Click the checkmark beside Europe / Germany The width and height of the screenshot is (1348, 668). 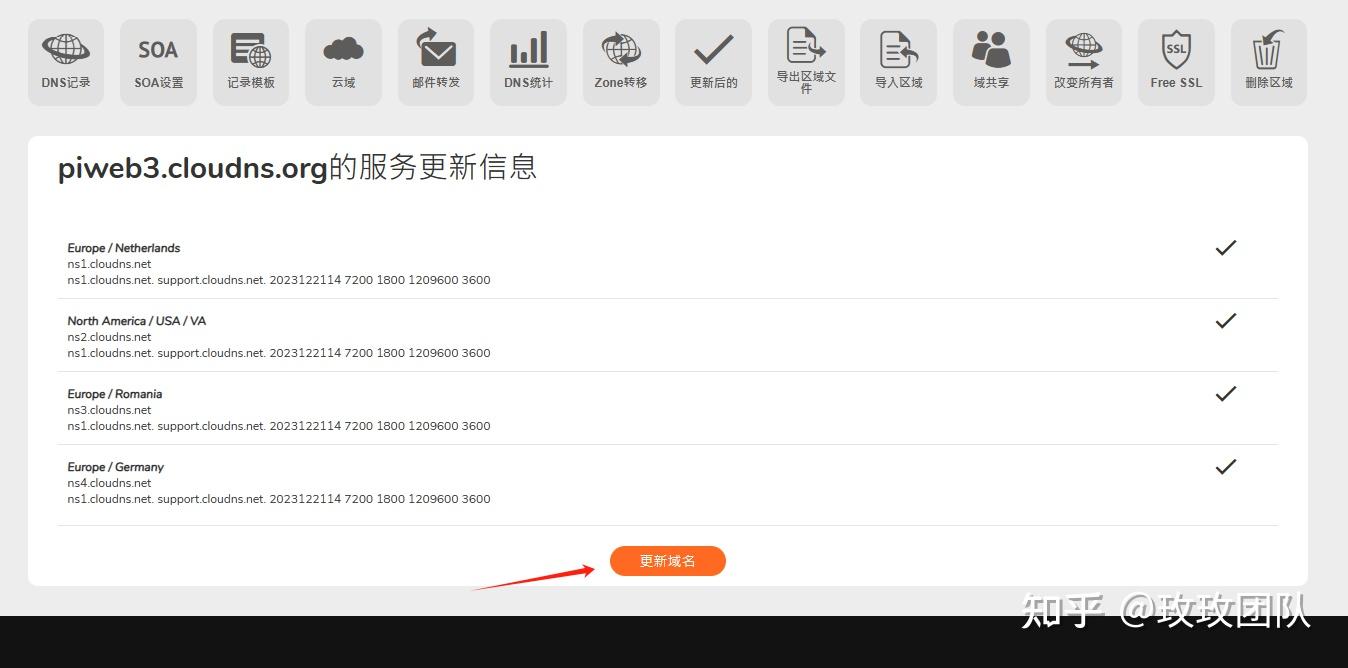pyautogui.click(x=1225, y=466)
